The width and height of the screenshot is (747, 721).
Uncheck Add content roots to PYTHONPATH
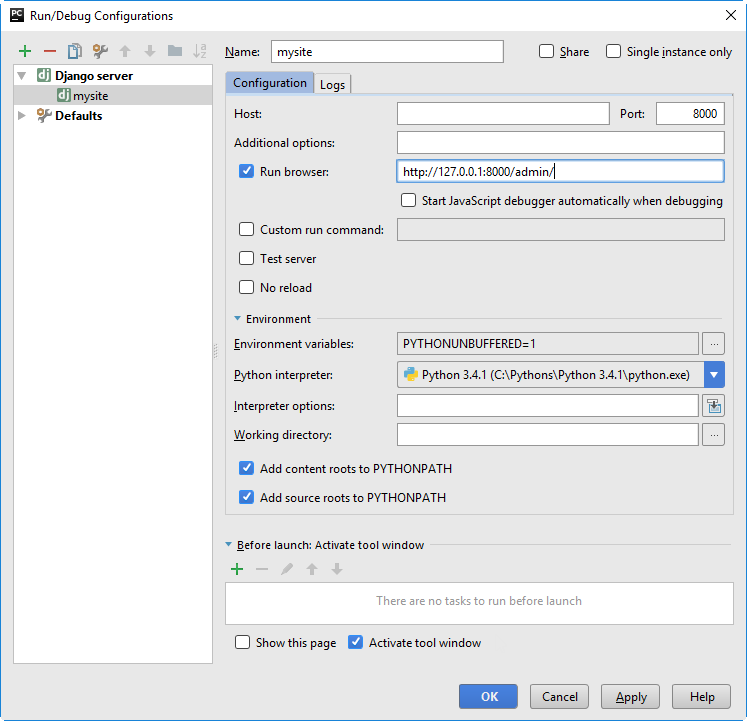tap(246, 468)
